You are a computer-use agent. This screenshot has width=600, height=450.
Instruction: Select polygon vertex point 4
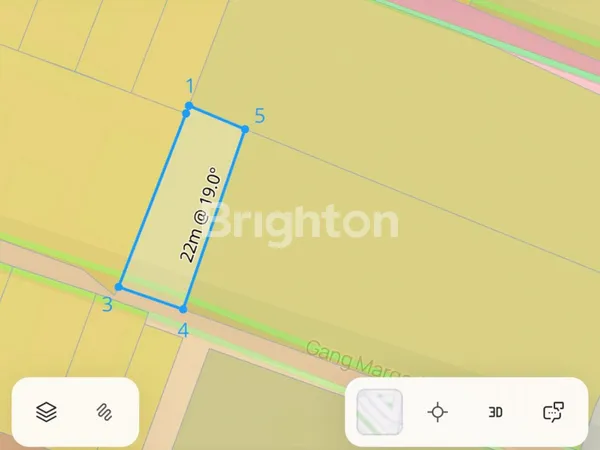pyautogui.click(x=183, y=309)
